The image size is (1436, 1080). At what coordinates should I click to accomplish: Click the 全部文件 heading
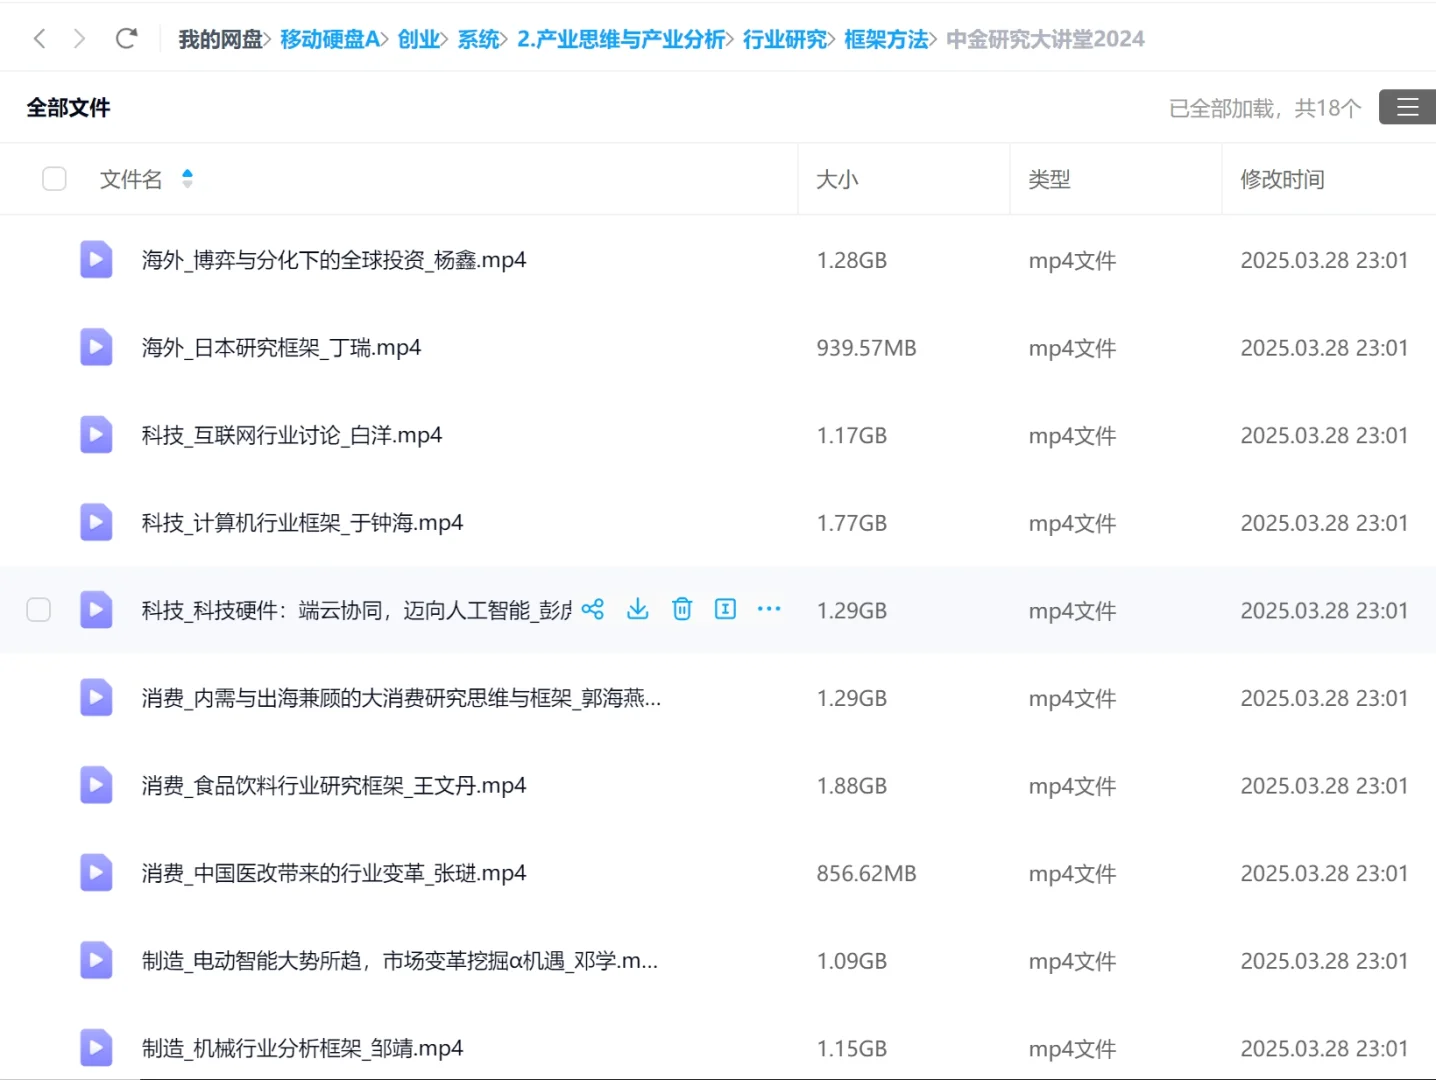pos(68,107)
